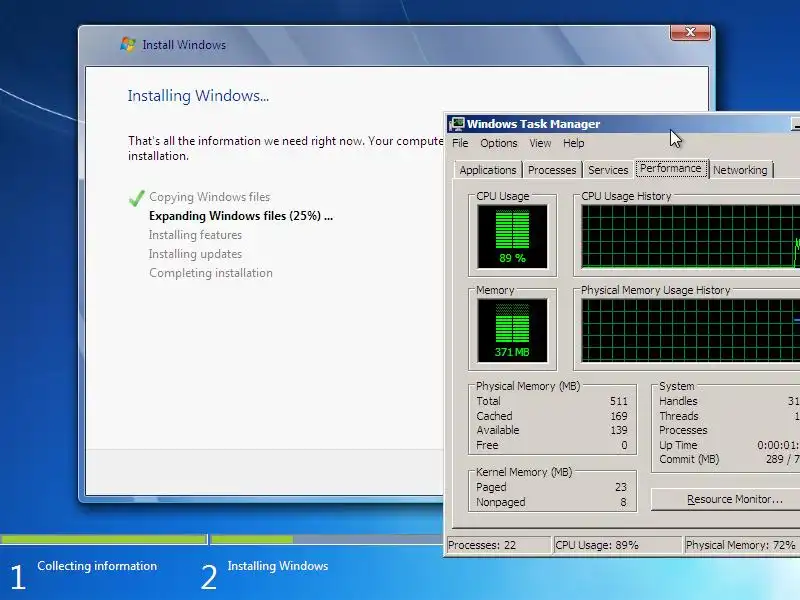This screenshot has width=800, height=600.
Task: Click the 'Install Windows' title text
Action: click(x=184, y=45)
